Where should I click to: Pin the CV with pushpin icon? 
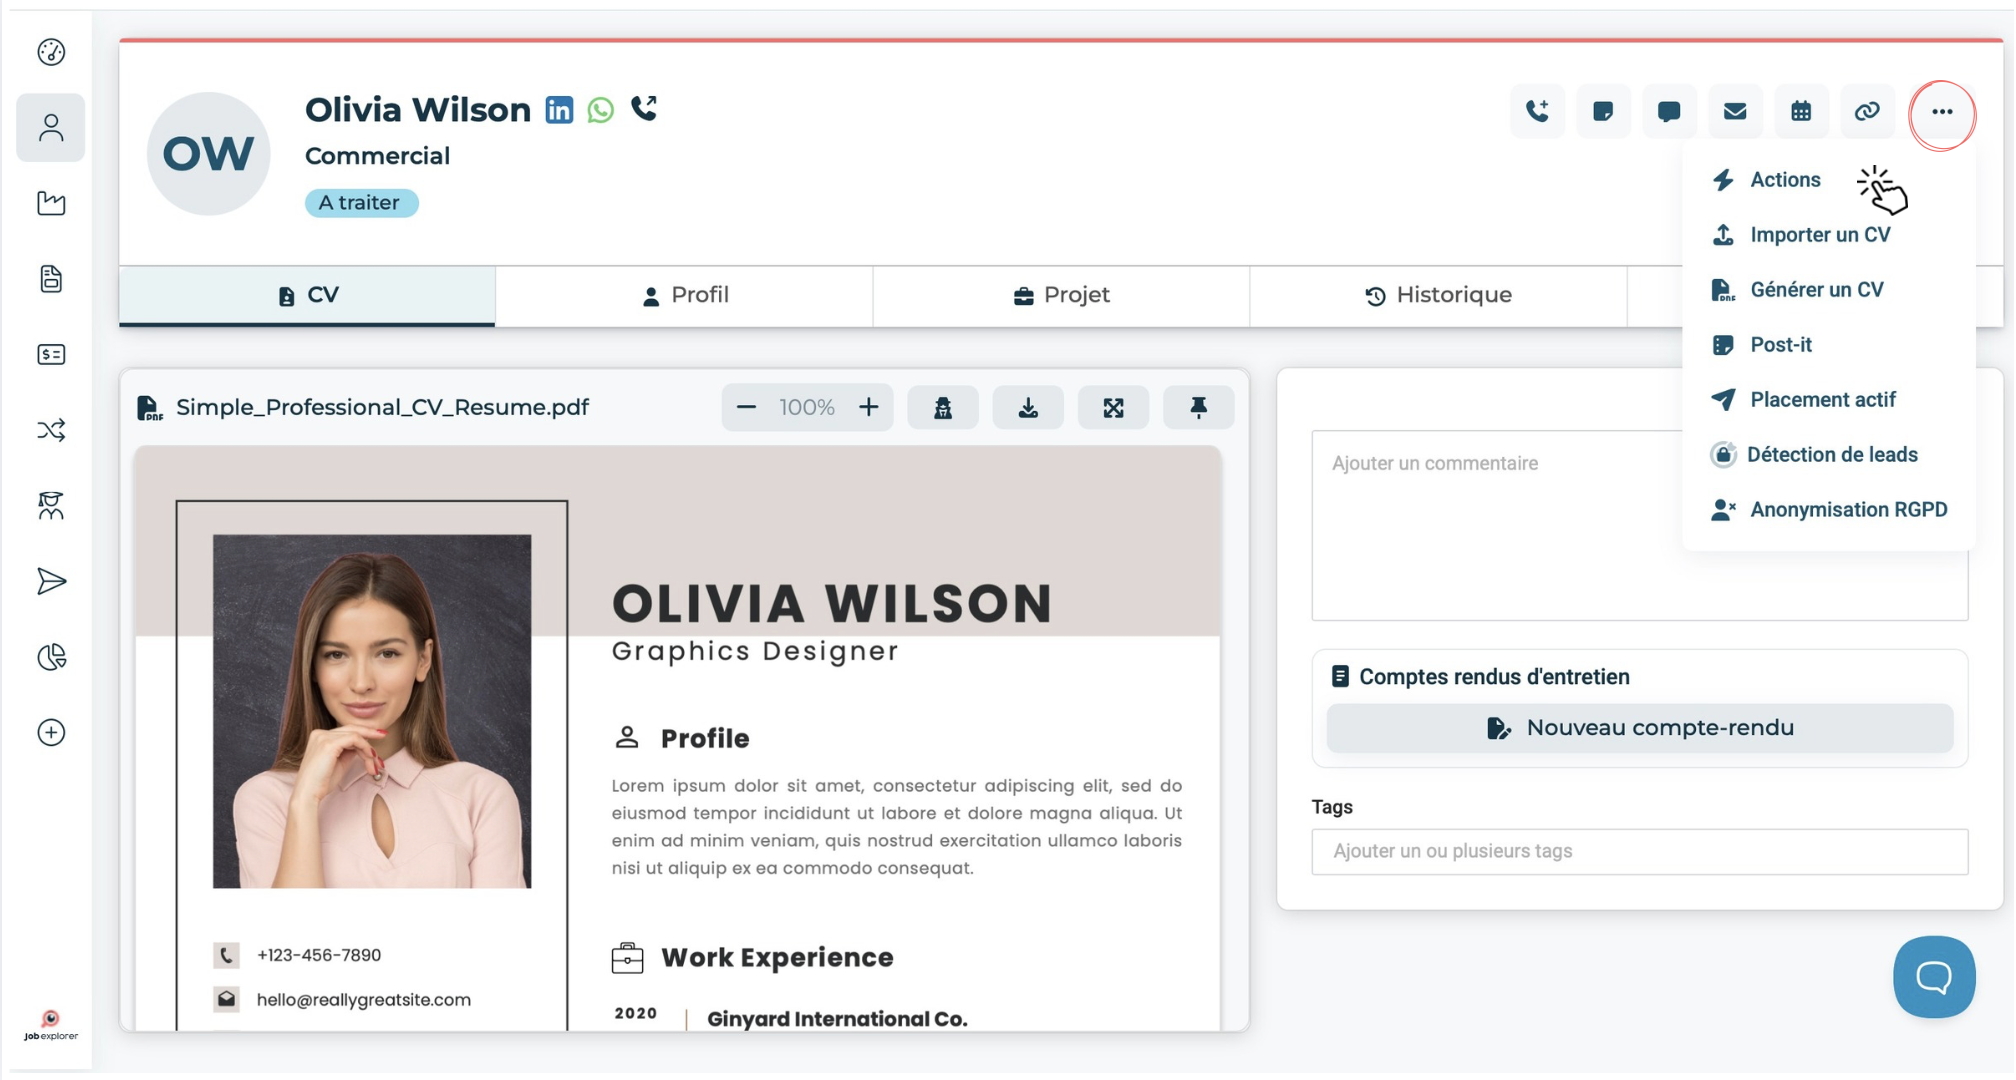pos(1198,408)
